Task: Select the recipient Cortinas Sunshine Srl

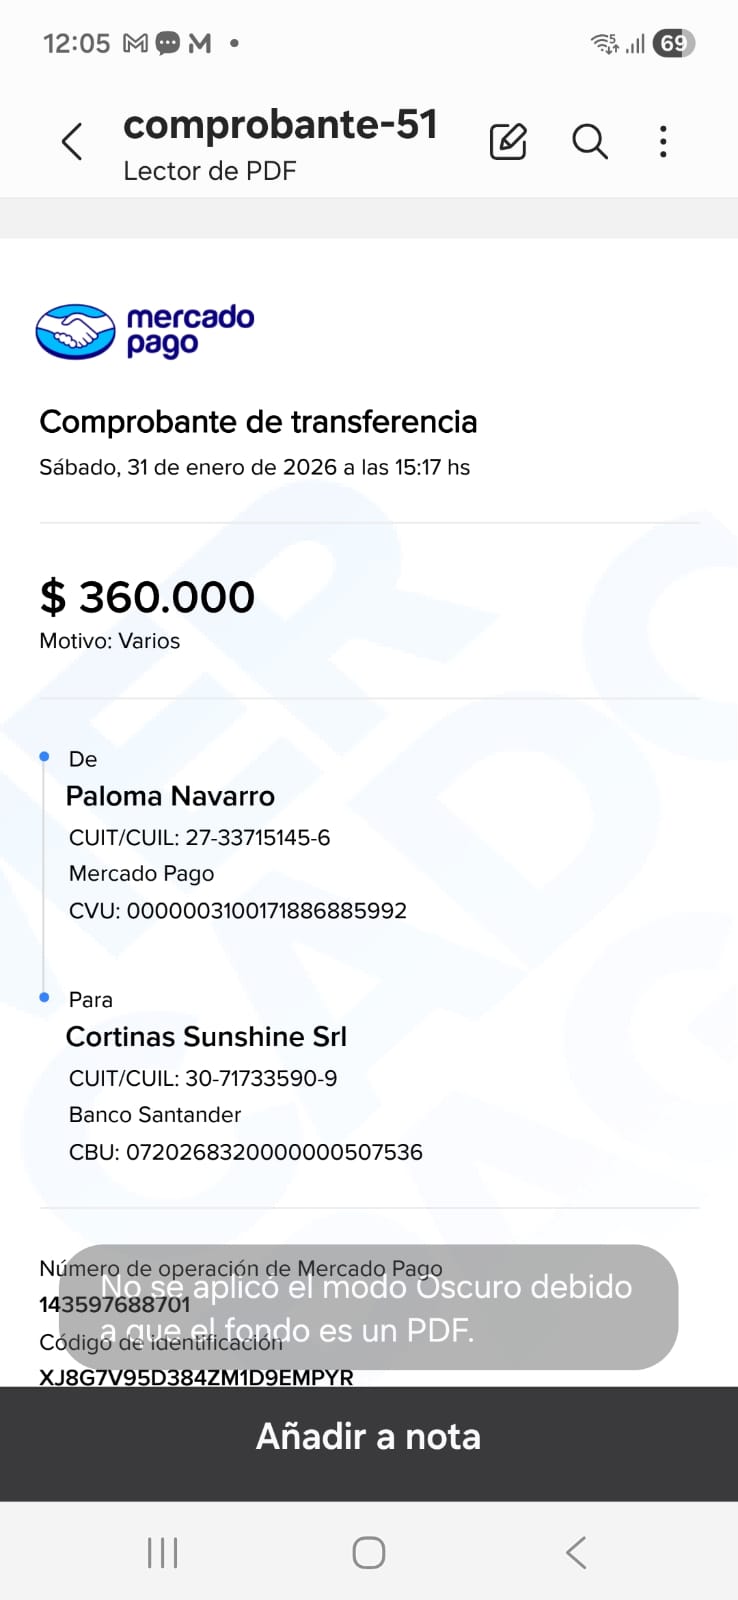Action: (x=206, y=1037)
